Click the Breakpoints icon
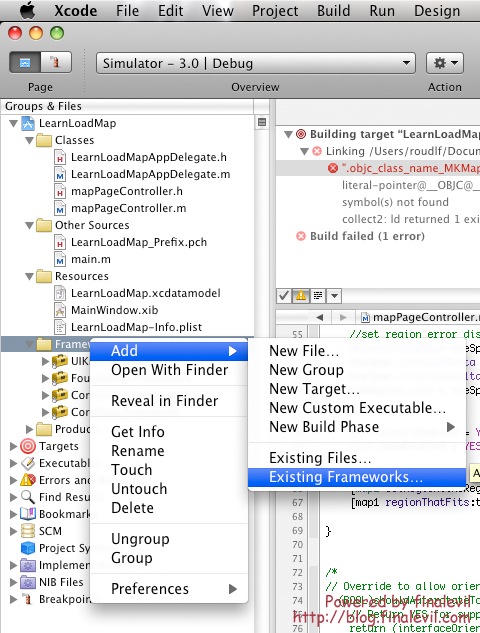 coord(27,599)
